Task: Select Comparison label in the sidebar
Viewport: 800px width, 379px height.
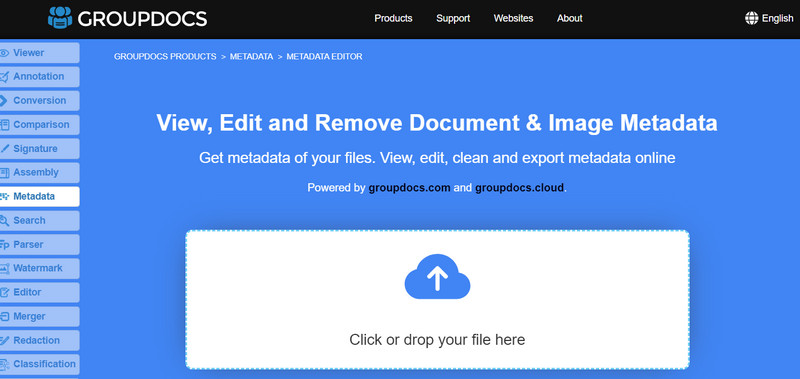Action: pos(41,124)
